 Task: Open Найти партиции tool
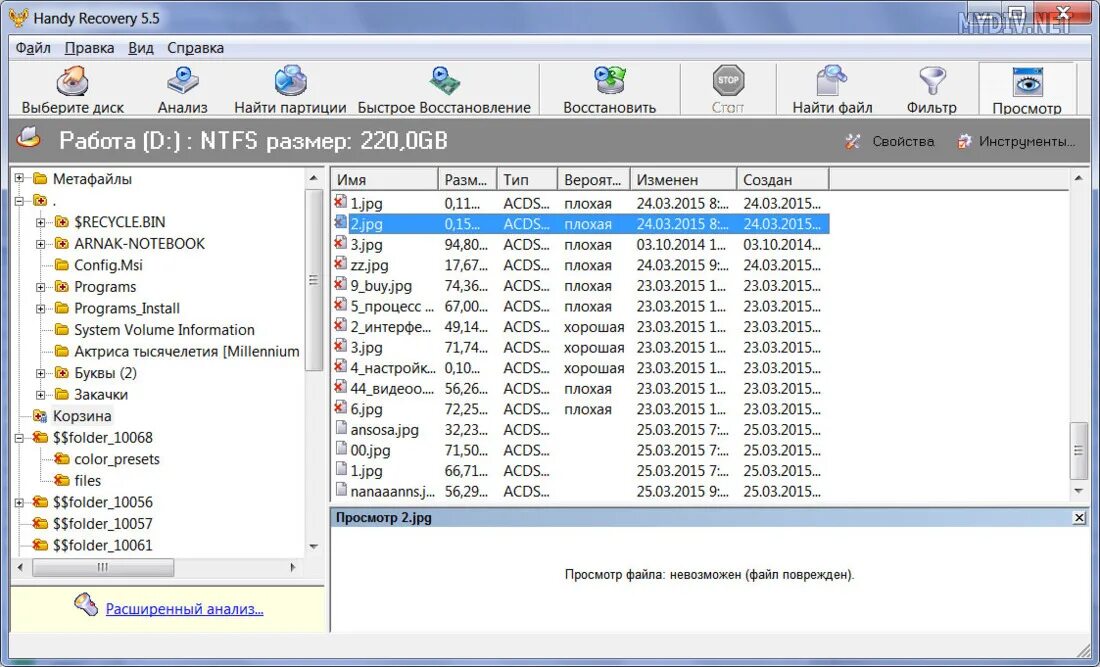[290, 90]
